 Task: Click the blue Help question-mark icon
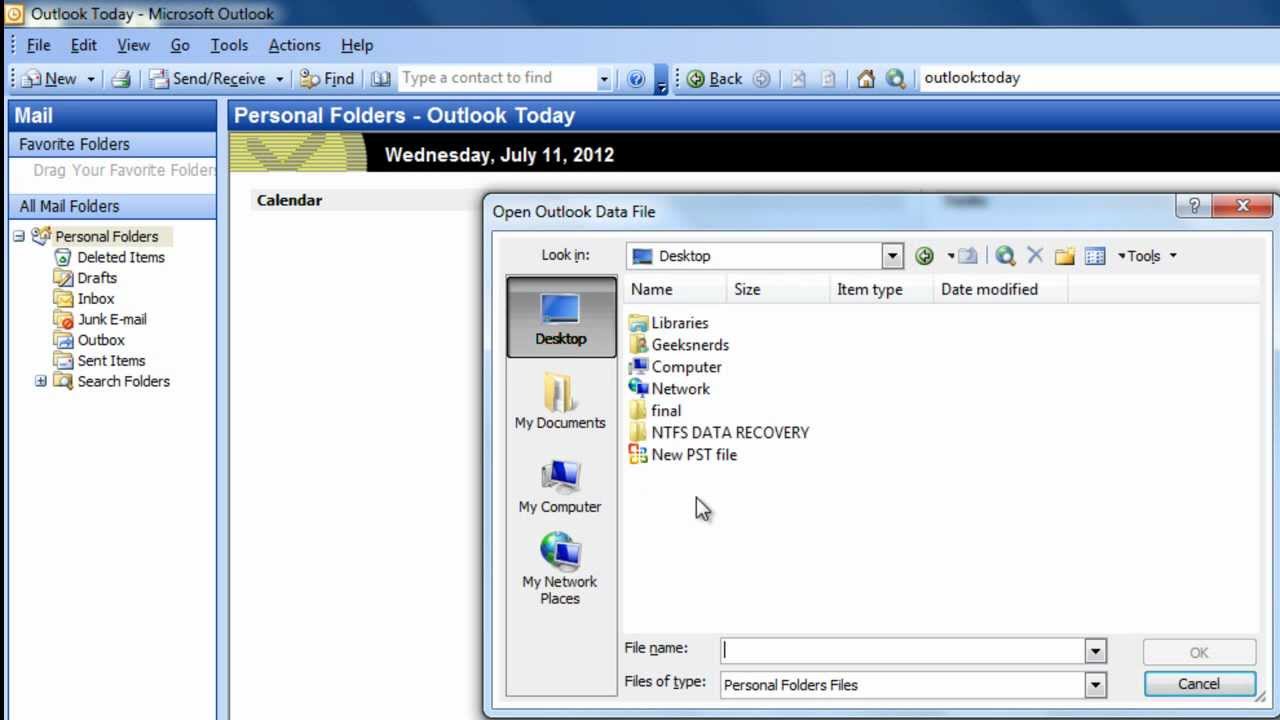coord(636,78)
